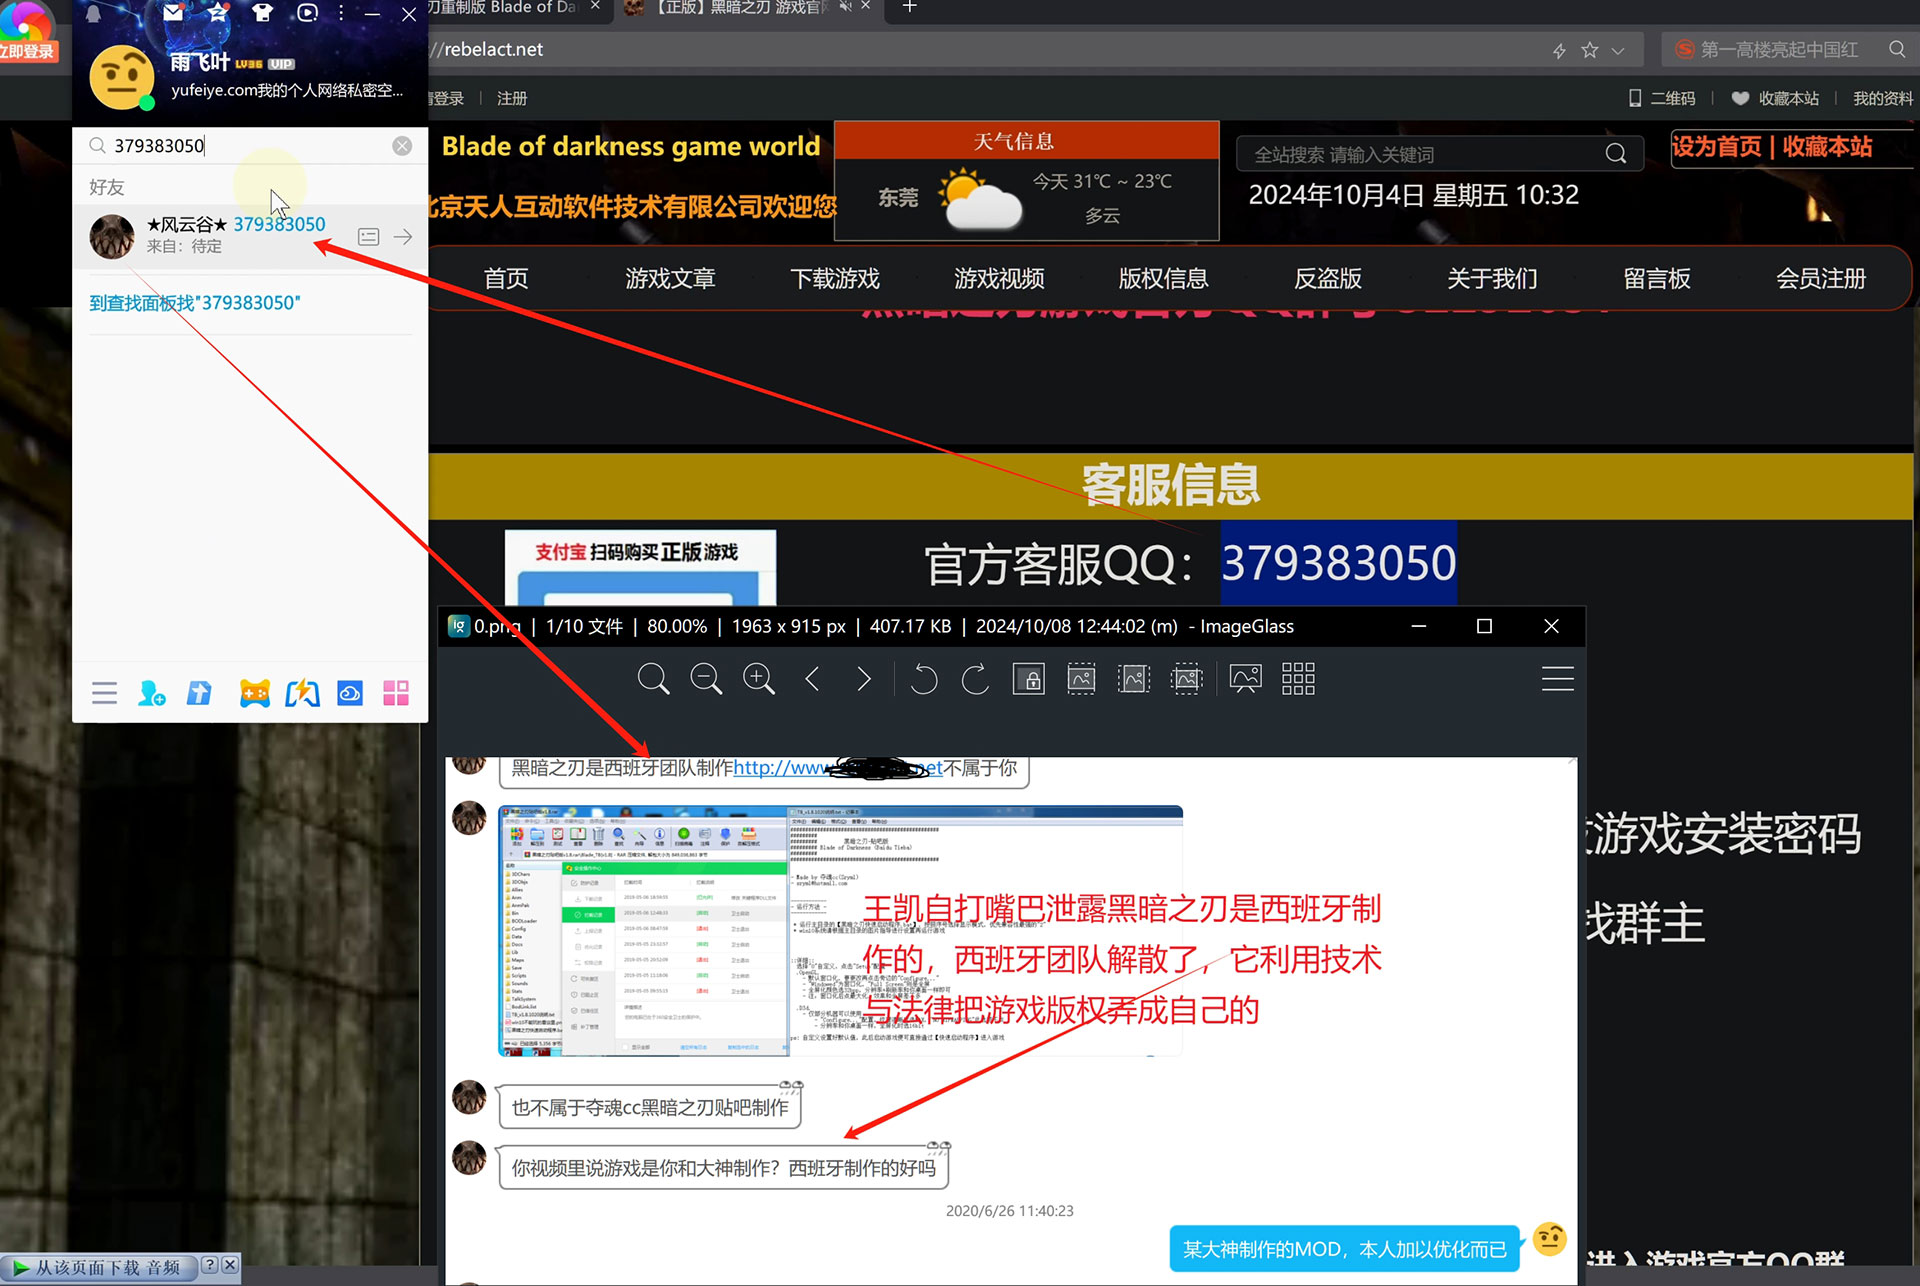1920x1286 pixels.
Task: Open QQ video play icon in header
Action: [x=307, y=13]
